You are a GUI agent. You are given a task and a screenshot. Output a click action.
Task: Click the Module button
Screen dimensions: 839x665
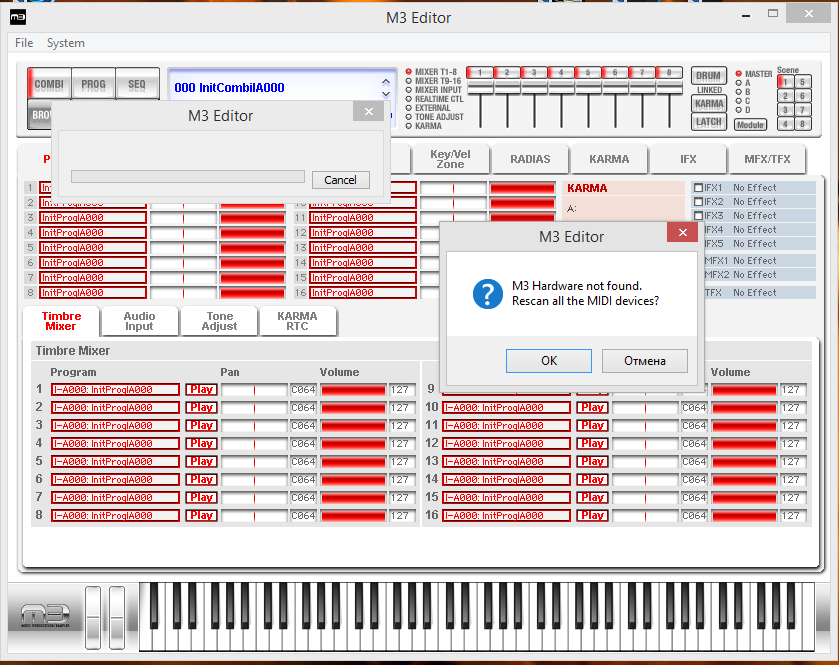(x=750, y=125)
